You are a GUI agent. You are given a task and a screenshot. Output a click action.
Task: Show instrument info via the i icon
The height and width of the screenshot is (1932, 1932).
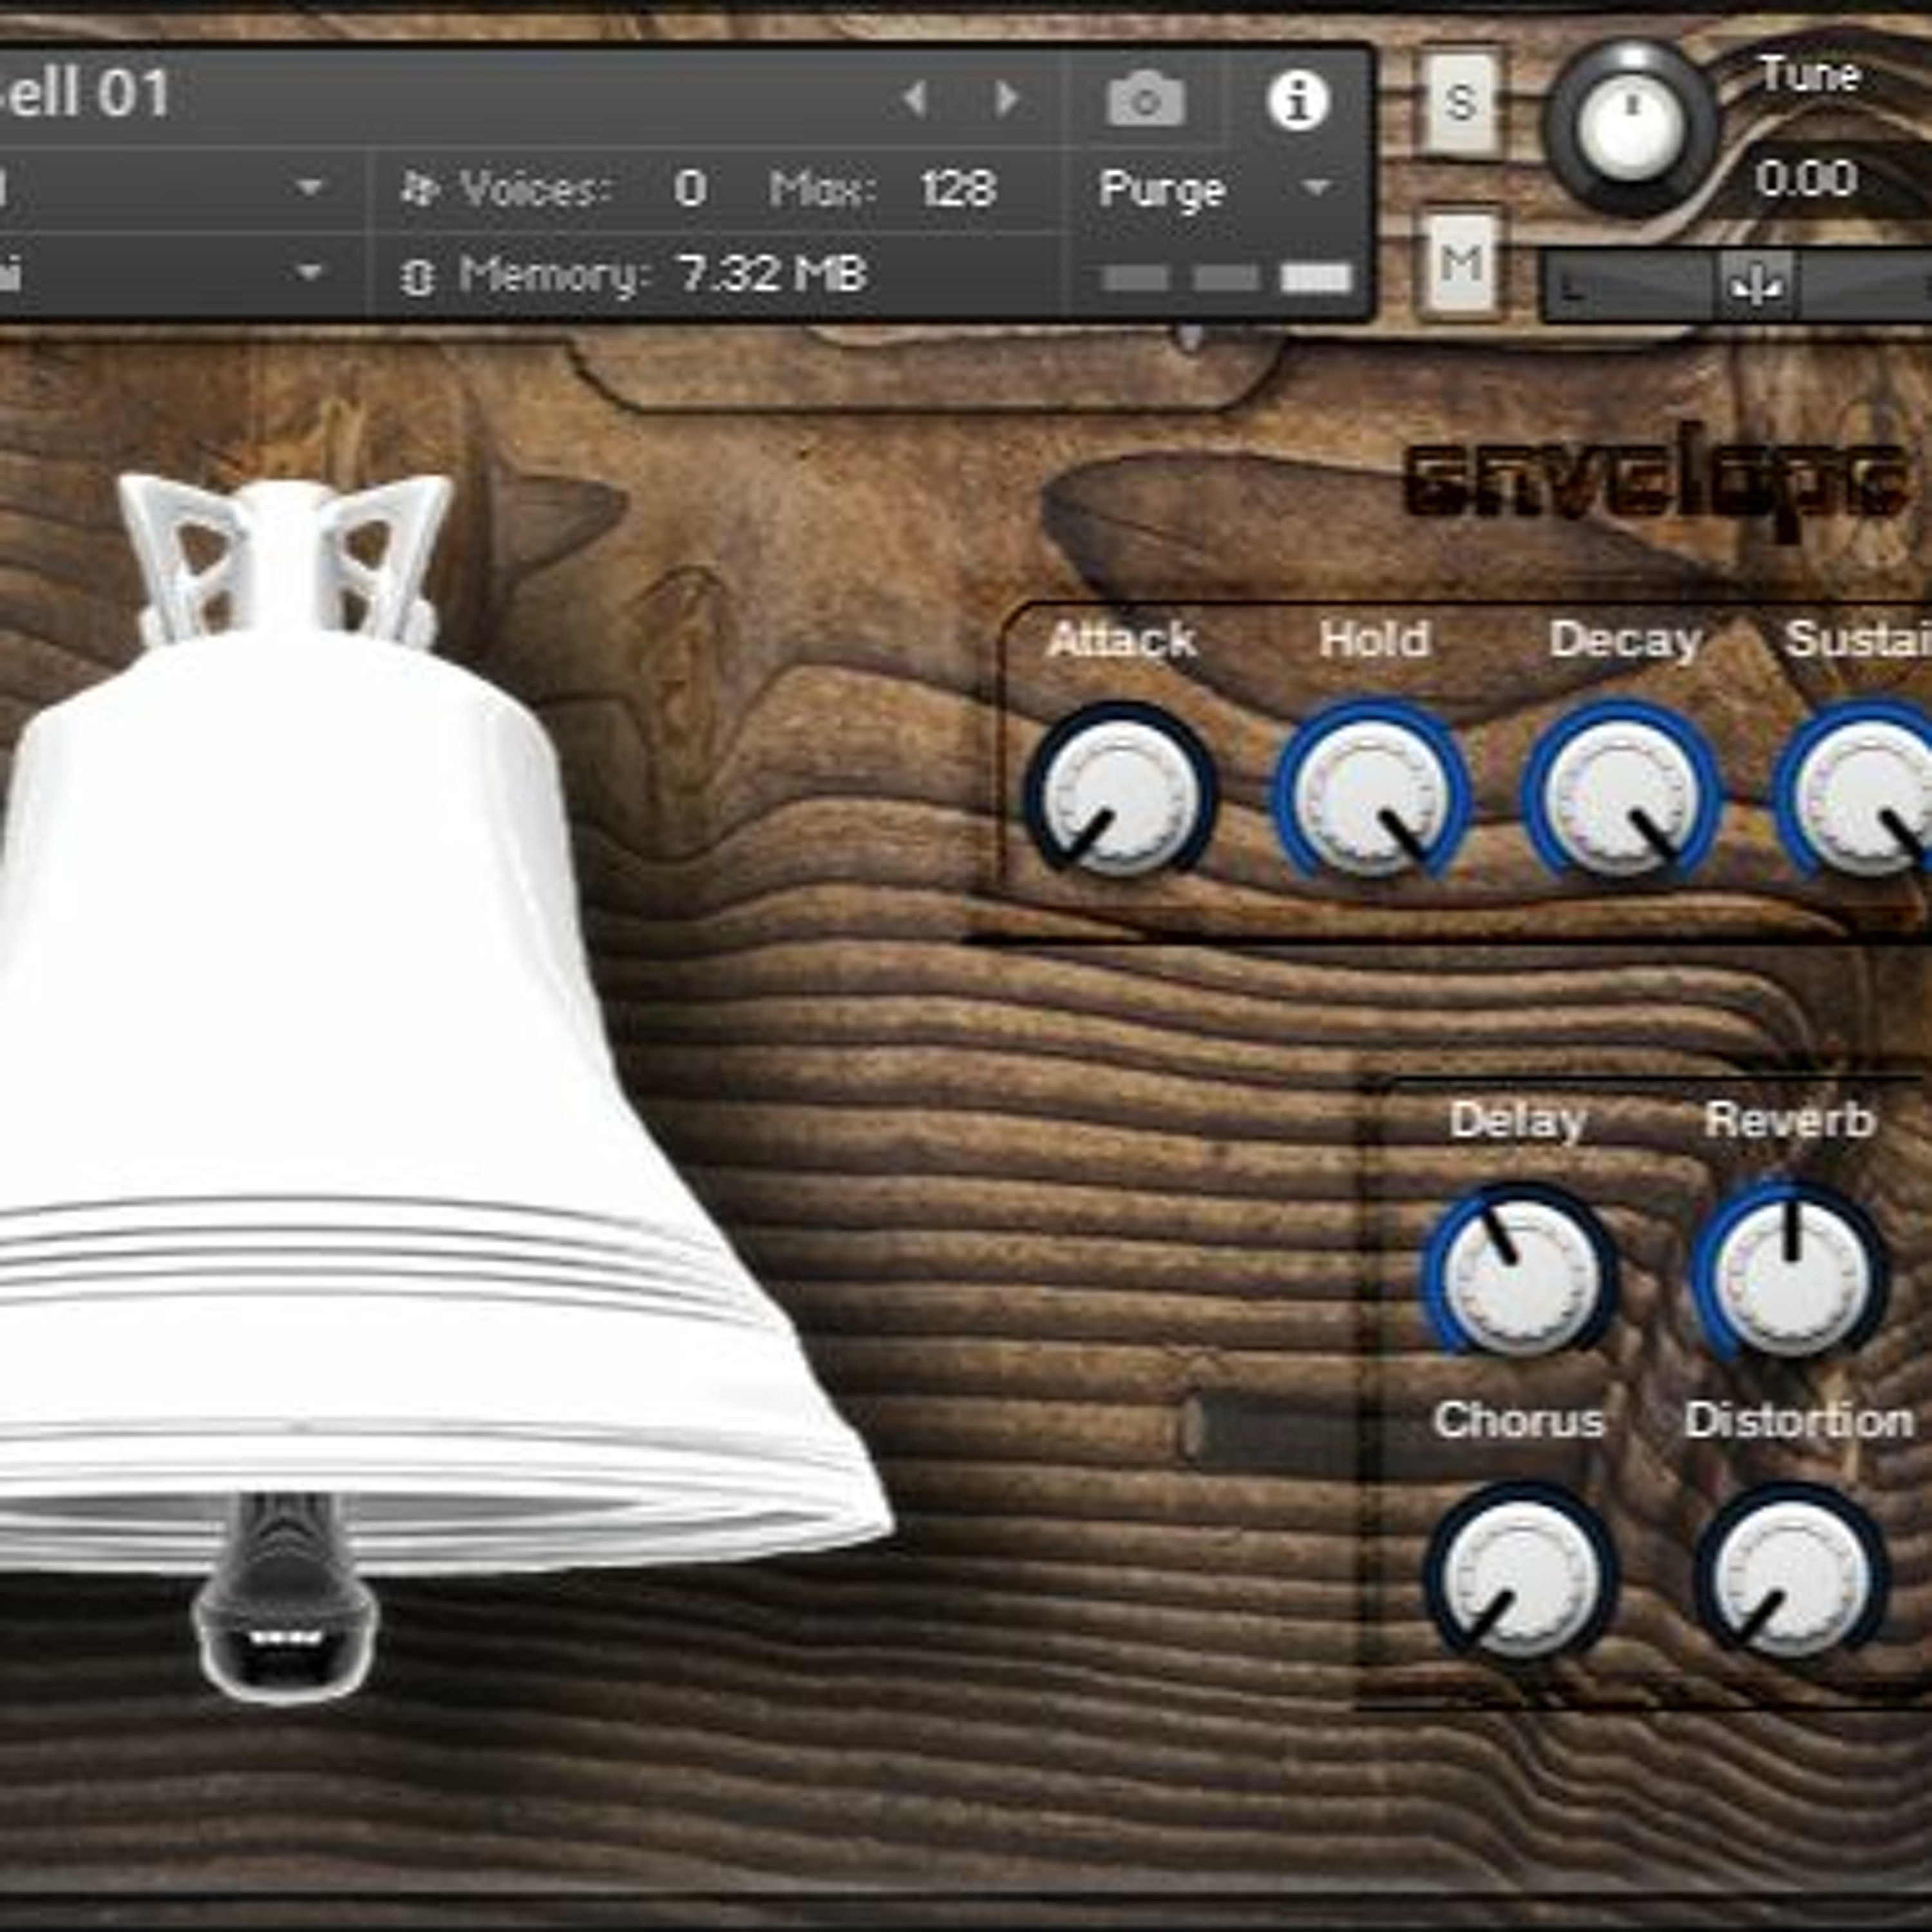coord(1298,100)
